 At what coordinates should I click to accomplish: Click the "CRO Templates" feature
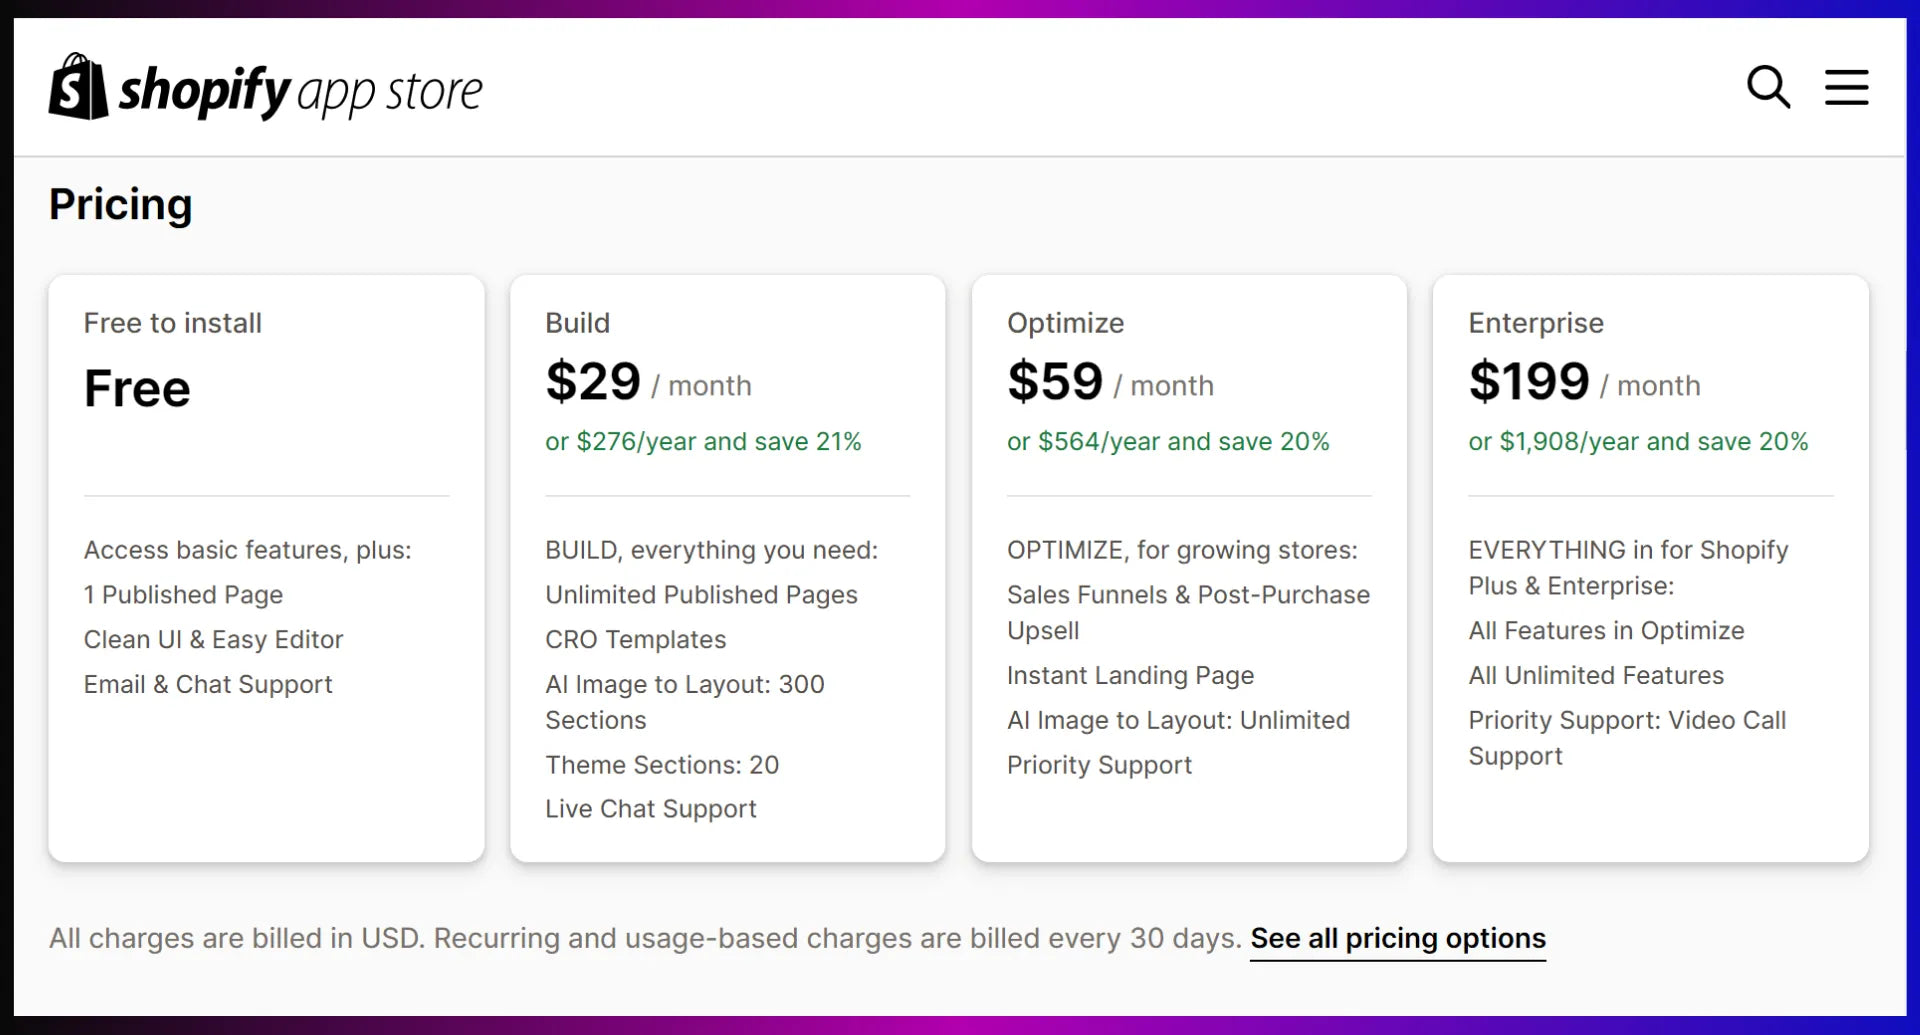coord(636,640)
